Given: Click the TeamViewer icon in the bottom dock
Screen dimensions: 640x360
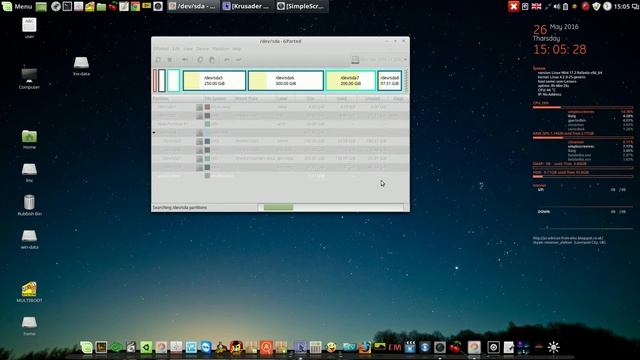Looking at the screenshot, I should (x=205, y=347).
